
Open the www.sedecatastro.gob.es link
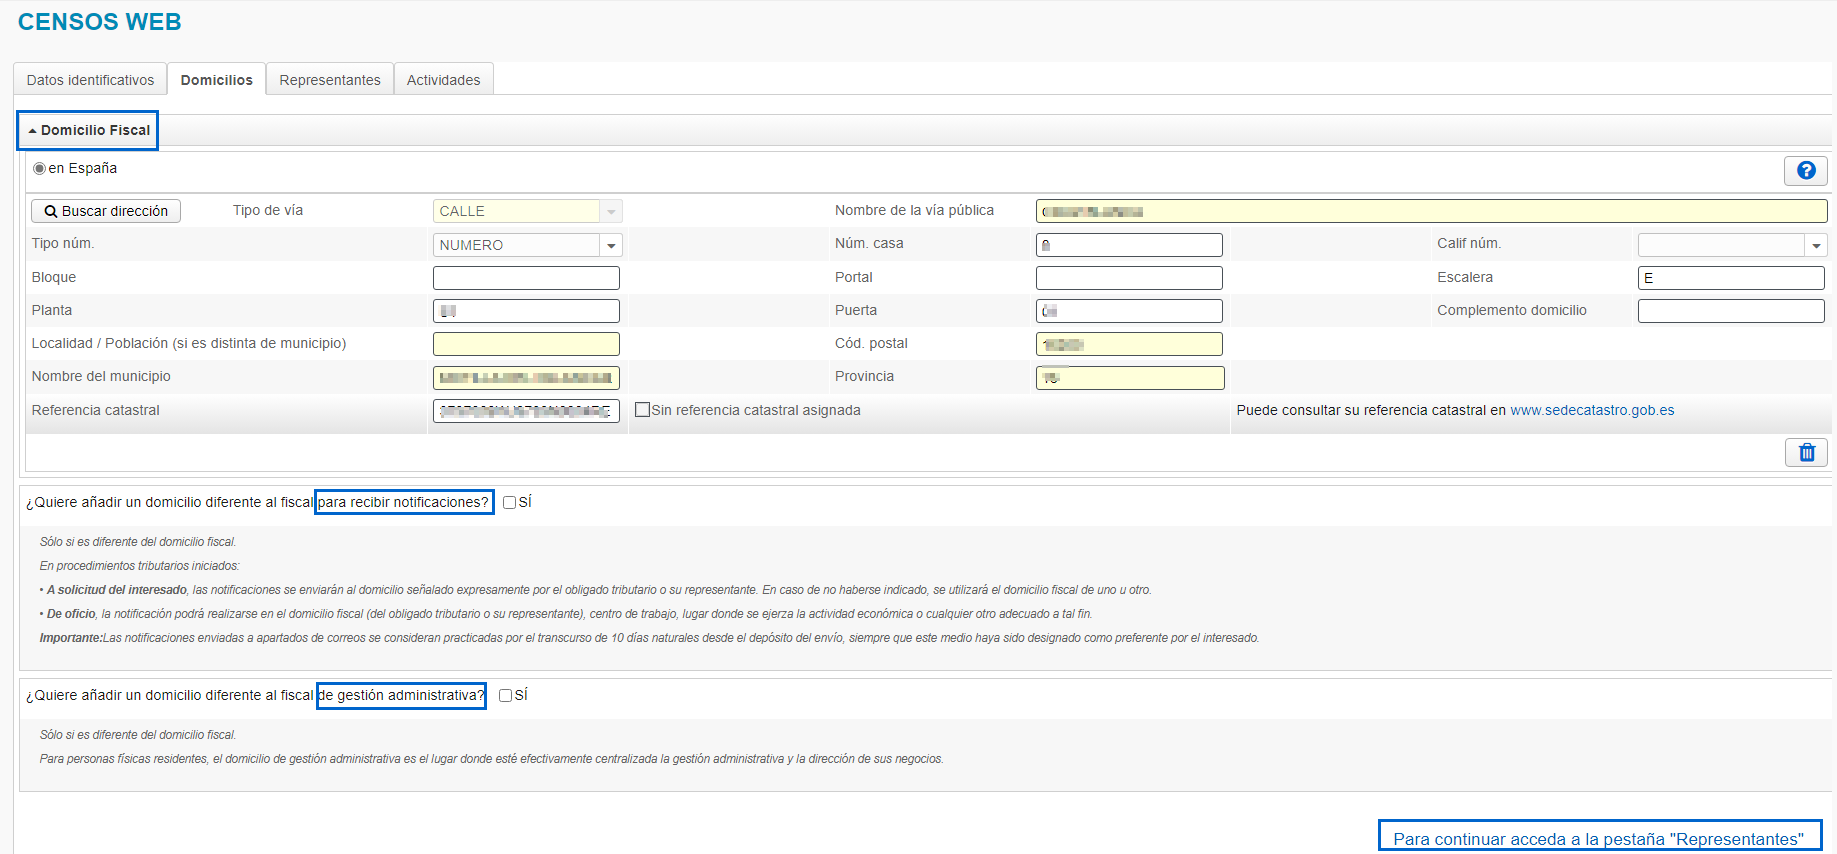tap(1592, 411)
